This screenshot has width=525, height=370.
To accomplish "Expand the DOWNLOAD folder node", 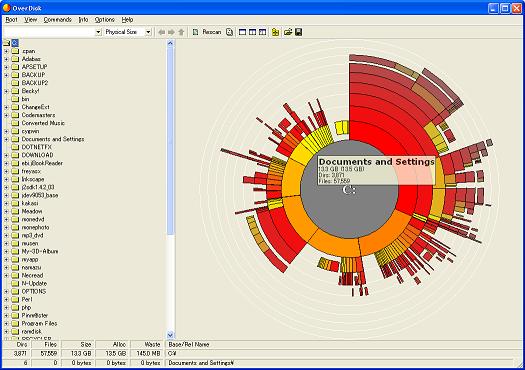I will (6, 155).
